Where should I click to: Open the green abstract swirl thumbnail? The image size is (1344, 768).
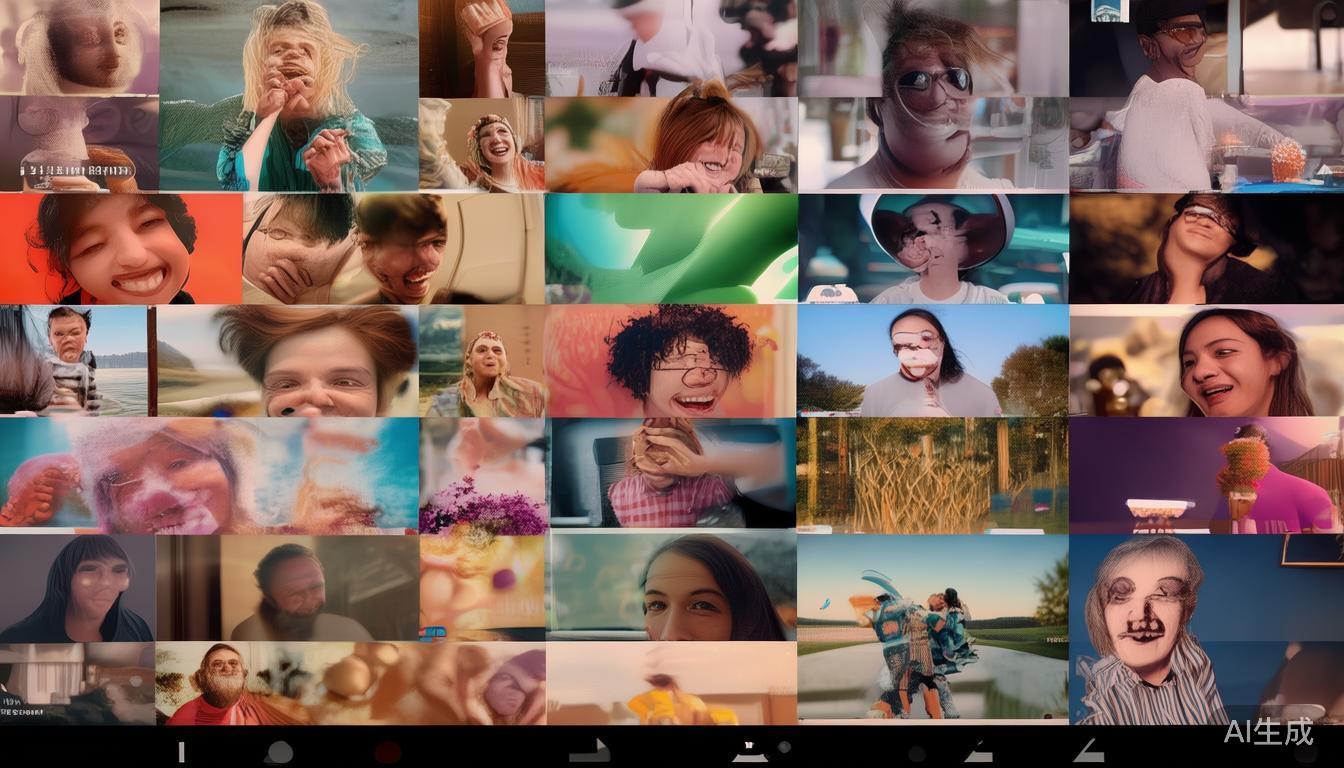pyautogui.click(x=671, y=248)
